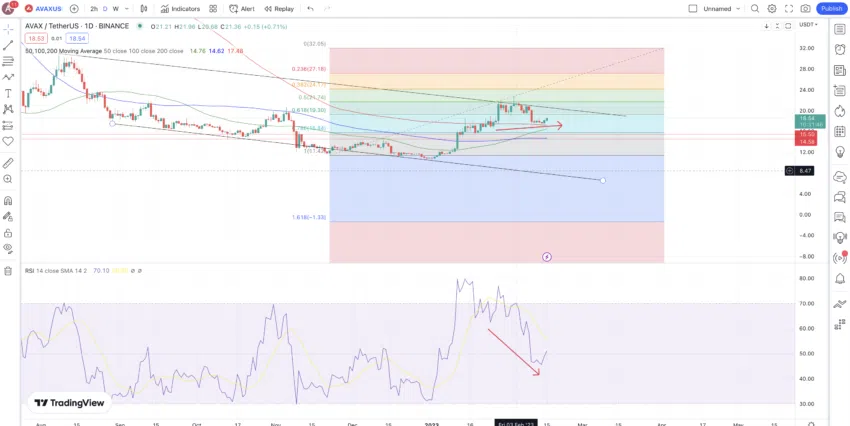Open the alerts clock icon in right sidebar
850x426 pixels.
pyautogui.click(x=840, y=49)
